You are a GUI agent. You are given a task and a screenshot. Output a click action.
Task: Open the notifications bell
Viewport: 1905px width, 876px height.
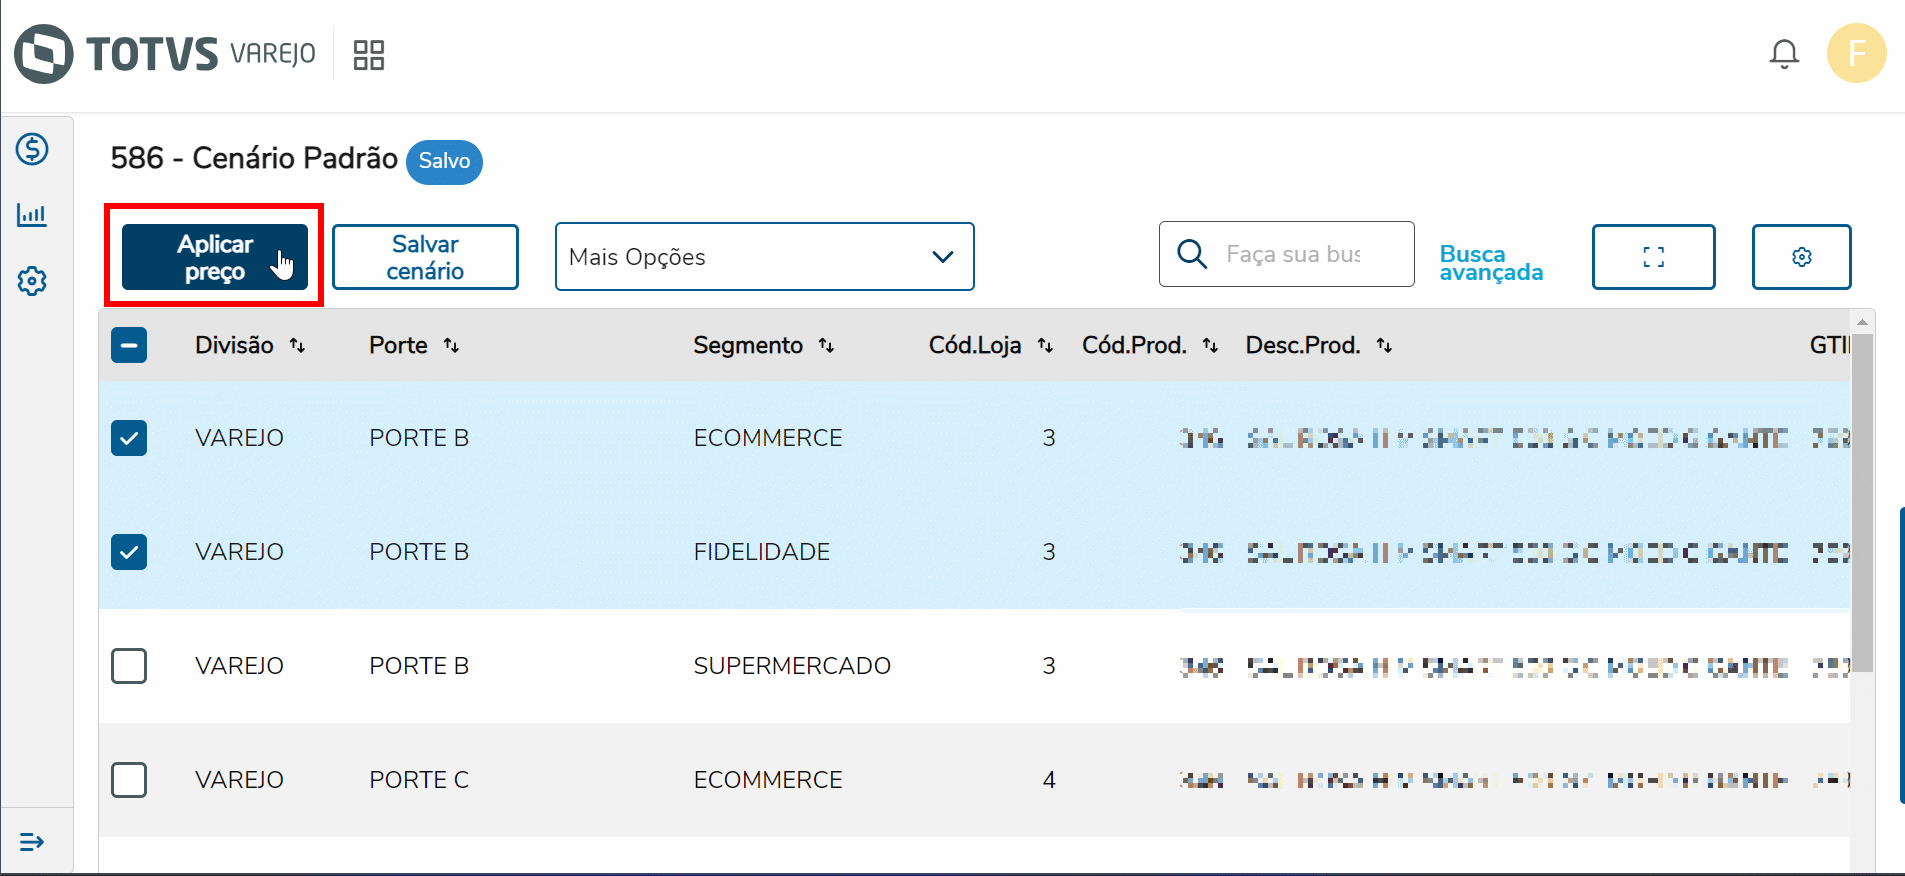pyautogui.click(x=1784, y=54)
